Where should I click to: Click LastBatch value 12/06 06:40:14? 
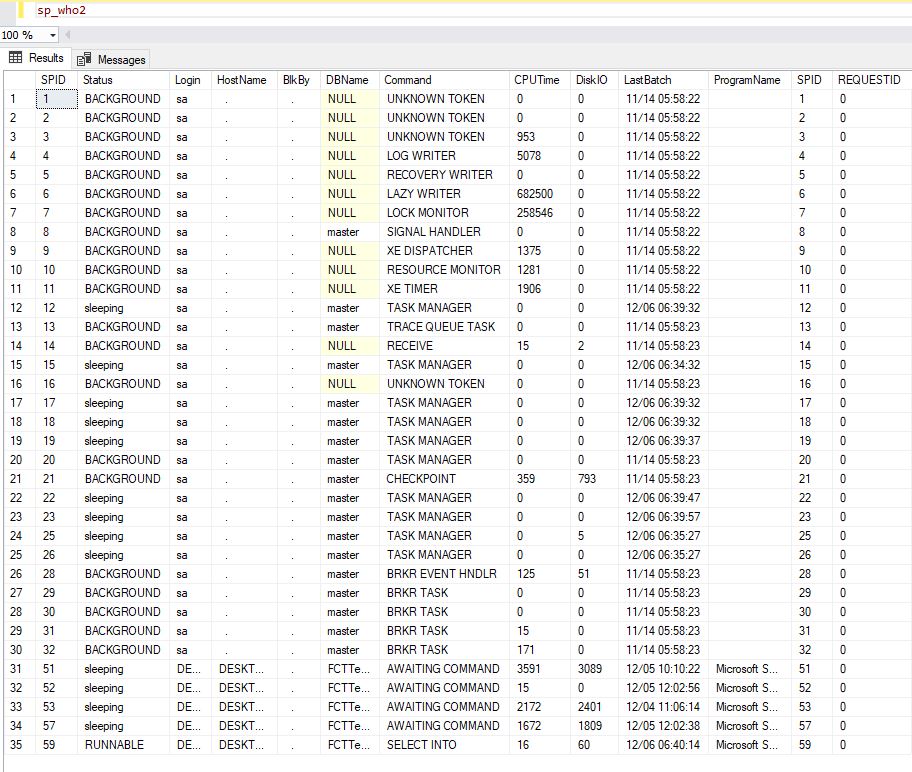(x=663, y=745)
